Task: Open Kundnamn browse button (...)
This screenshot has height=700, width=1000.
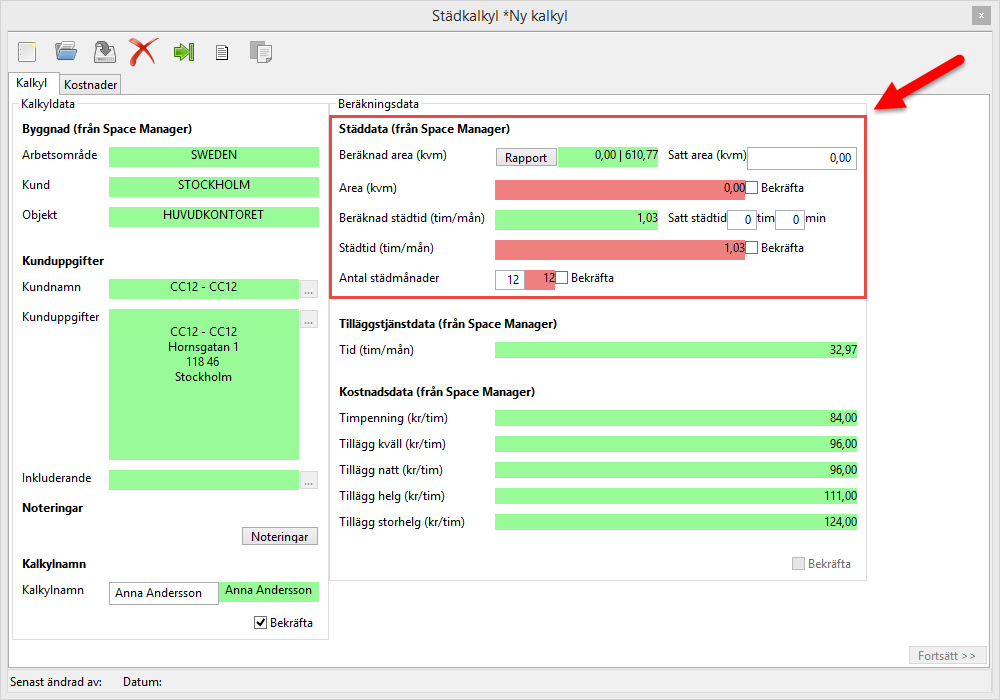Action: point(309,290)
